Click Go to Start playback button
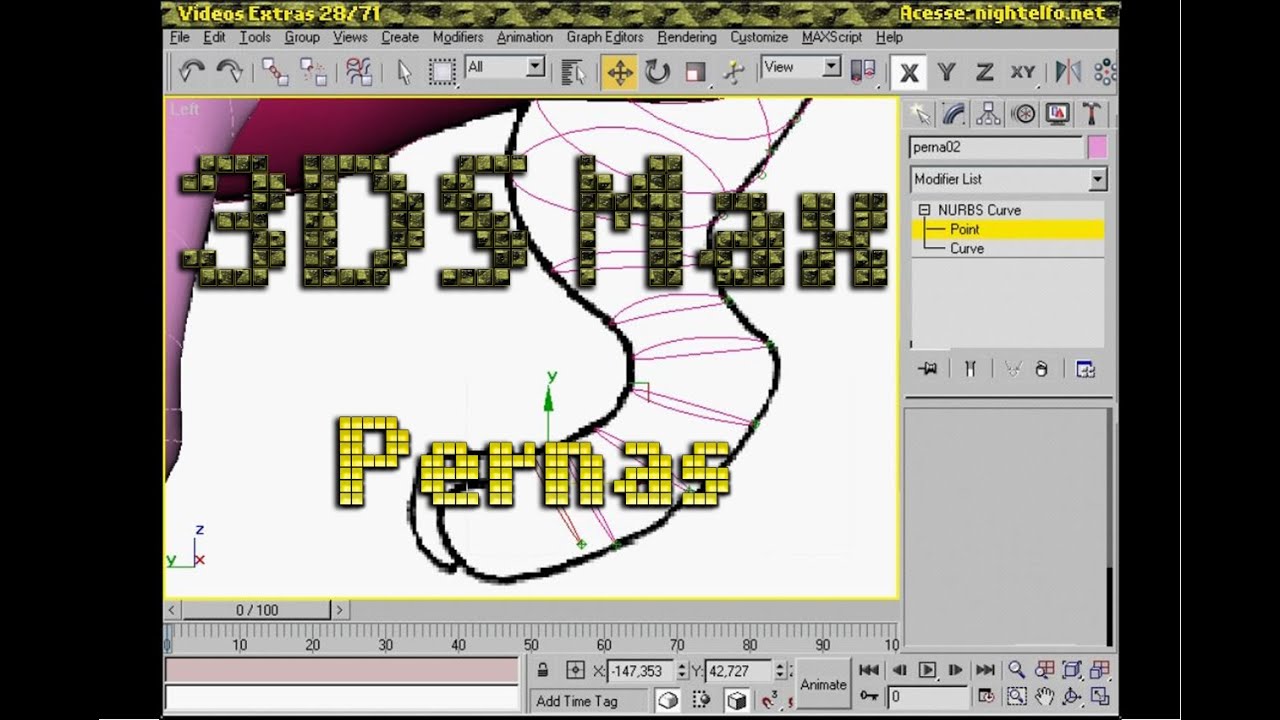Viewport: 1280px width, 720px height. click(x=869, y=670)
